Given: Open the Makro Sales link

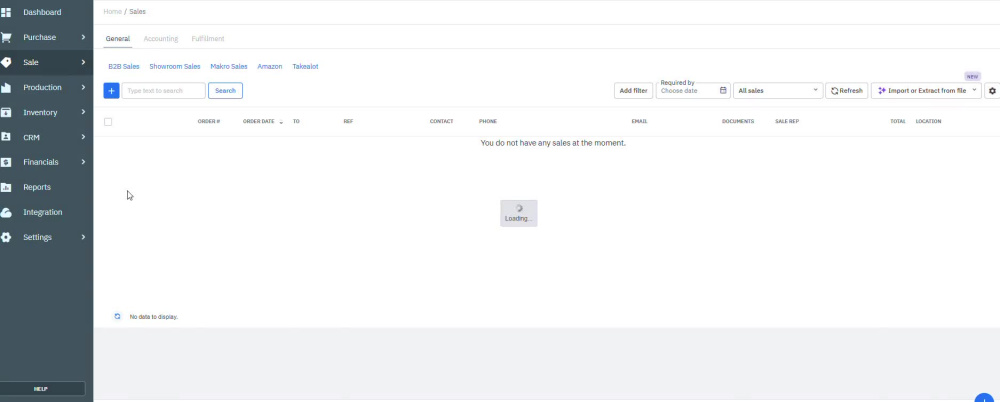Looking at the screenshot, I should click(x=229, y=66).
